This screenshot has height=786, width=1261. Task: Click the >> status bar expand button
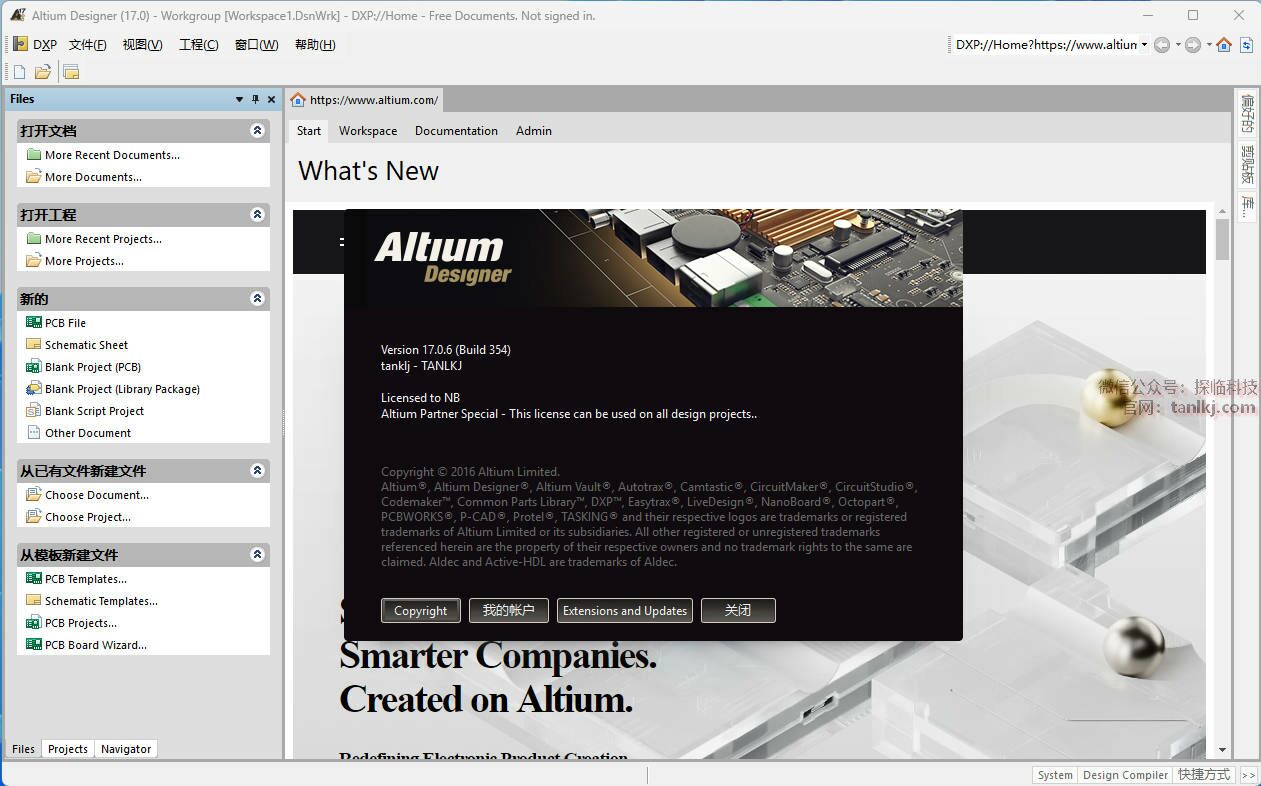click(1248, 775)
